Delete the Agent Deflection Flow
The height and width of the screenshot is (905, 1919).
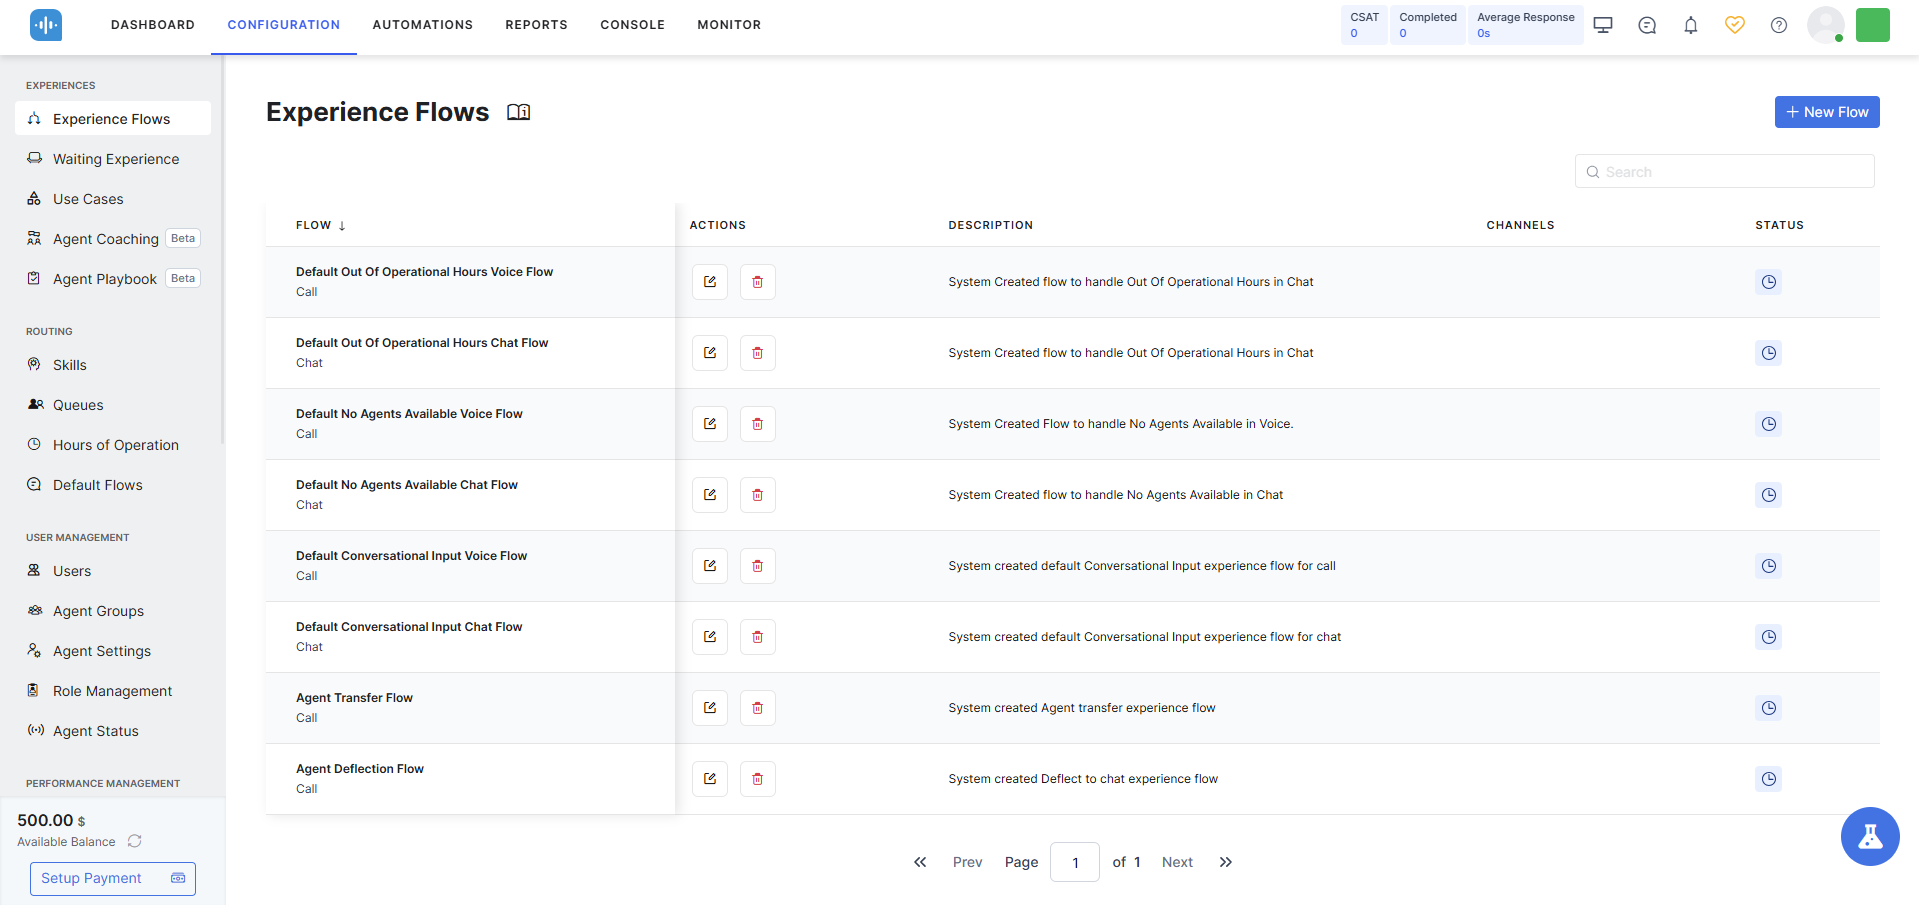tap(758, 779)
